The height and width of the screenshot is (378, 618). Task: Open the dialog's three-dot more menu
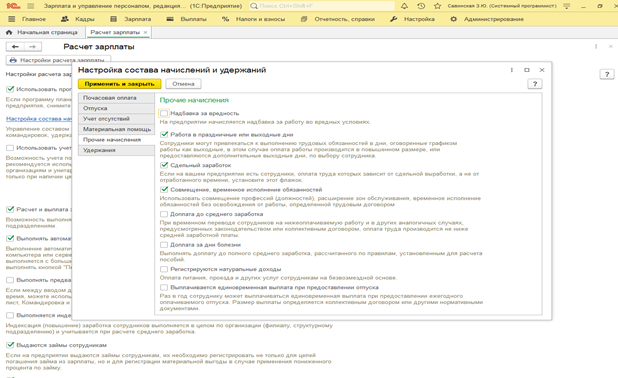(x=512, y=70)
